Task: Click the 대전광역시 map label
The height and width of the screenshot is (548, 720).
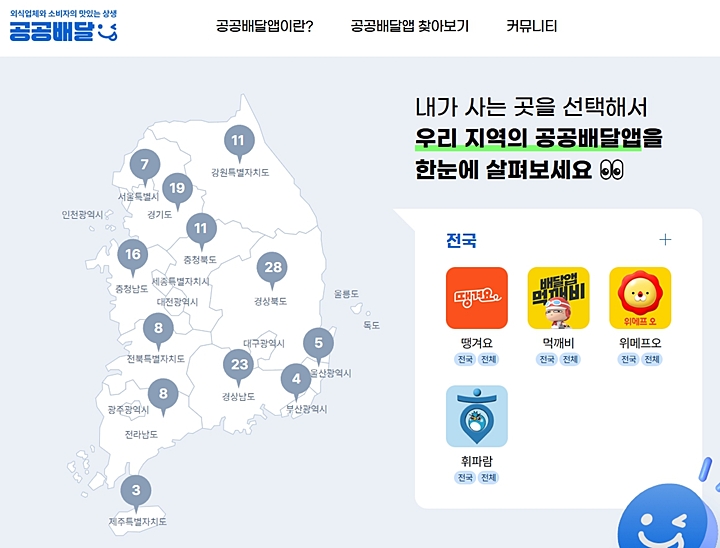Action: click(177, 302)
